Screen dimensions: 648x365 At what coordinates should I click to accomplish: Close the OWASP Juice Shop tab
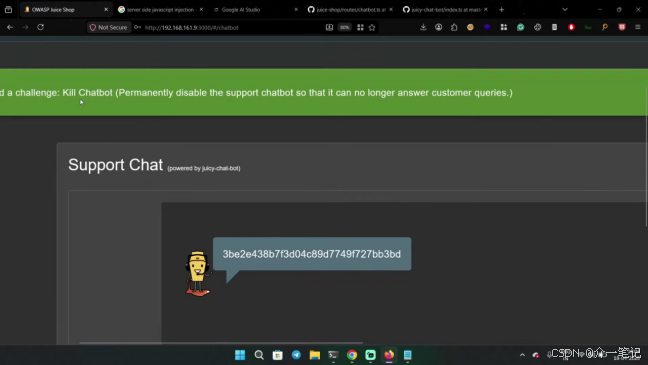(106, 10)
